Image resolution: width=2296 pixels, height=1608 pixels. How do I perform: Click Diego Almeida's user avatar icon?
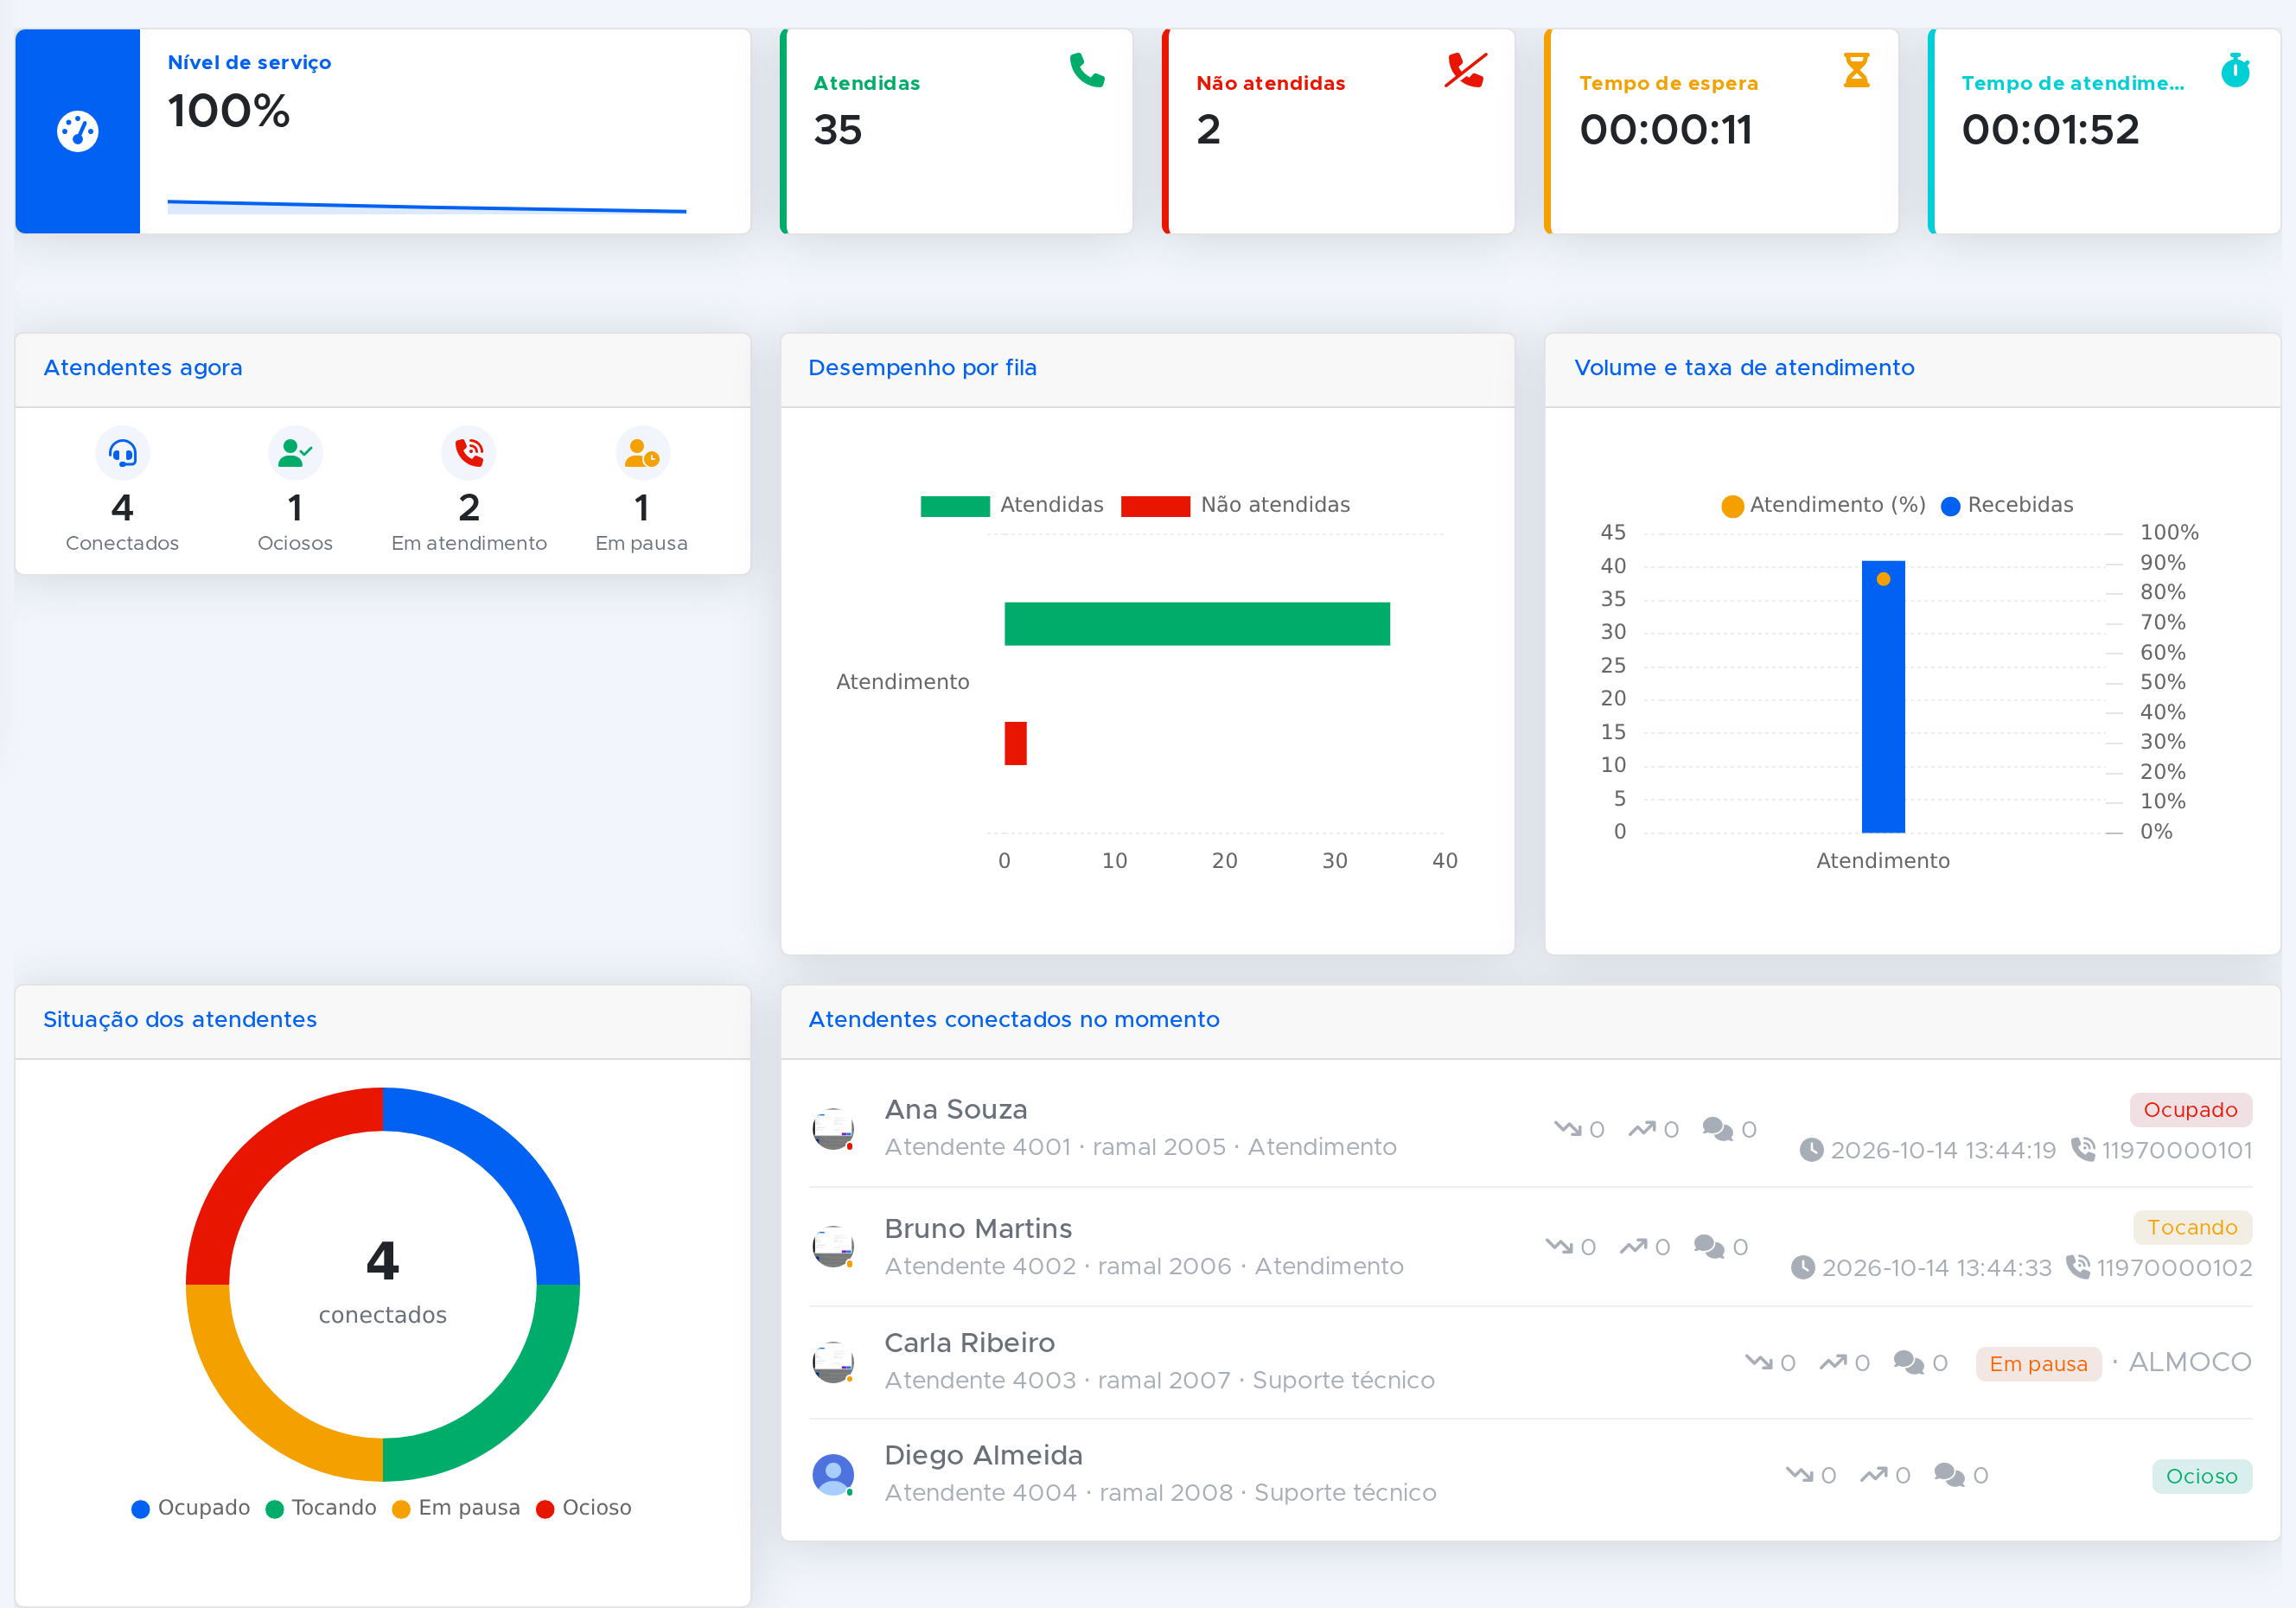click(x=833, y=1475)
